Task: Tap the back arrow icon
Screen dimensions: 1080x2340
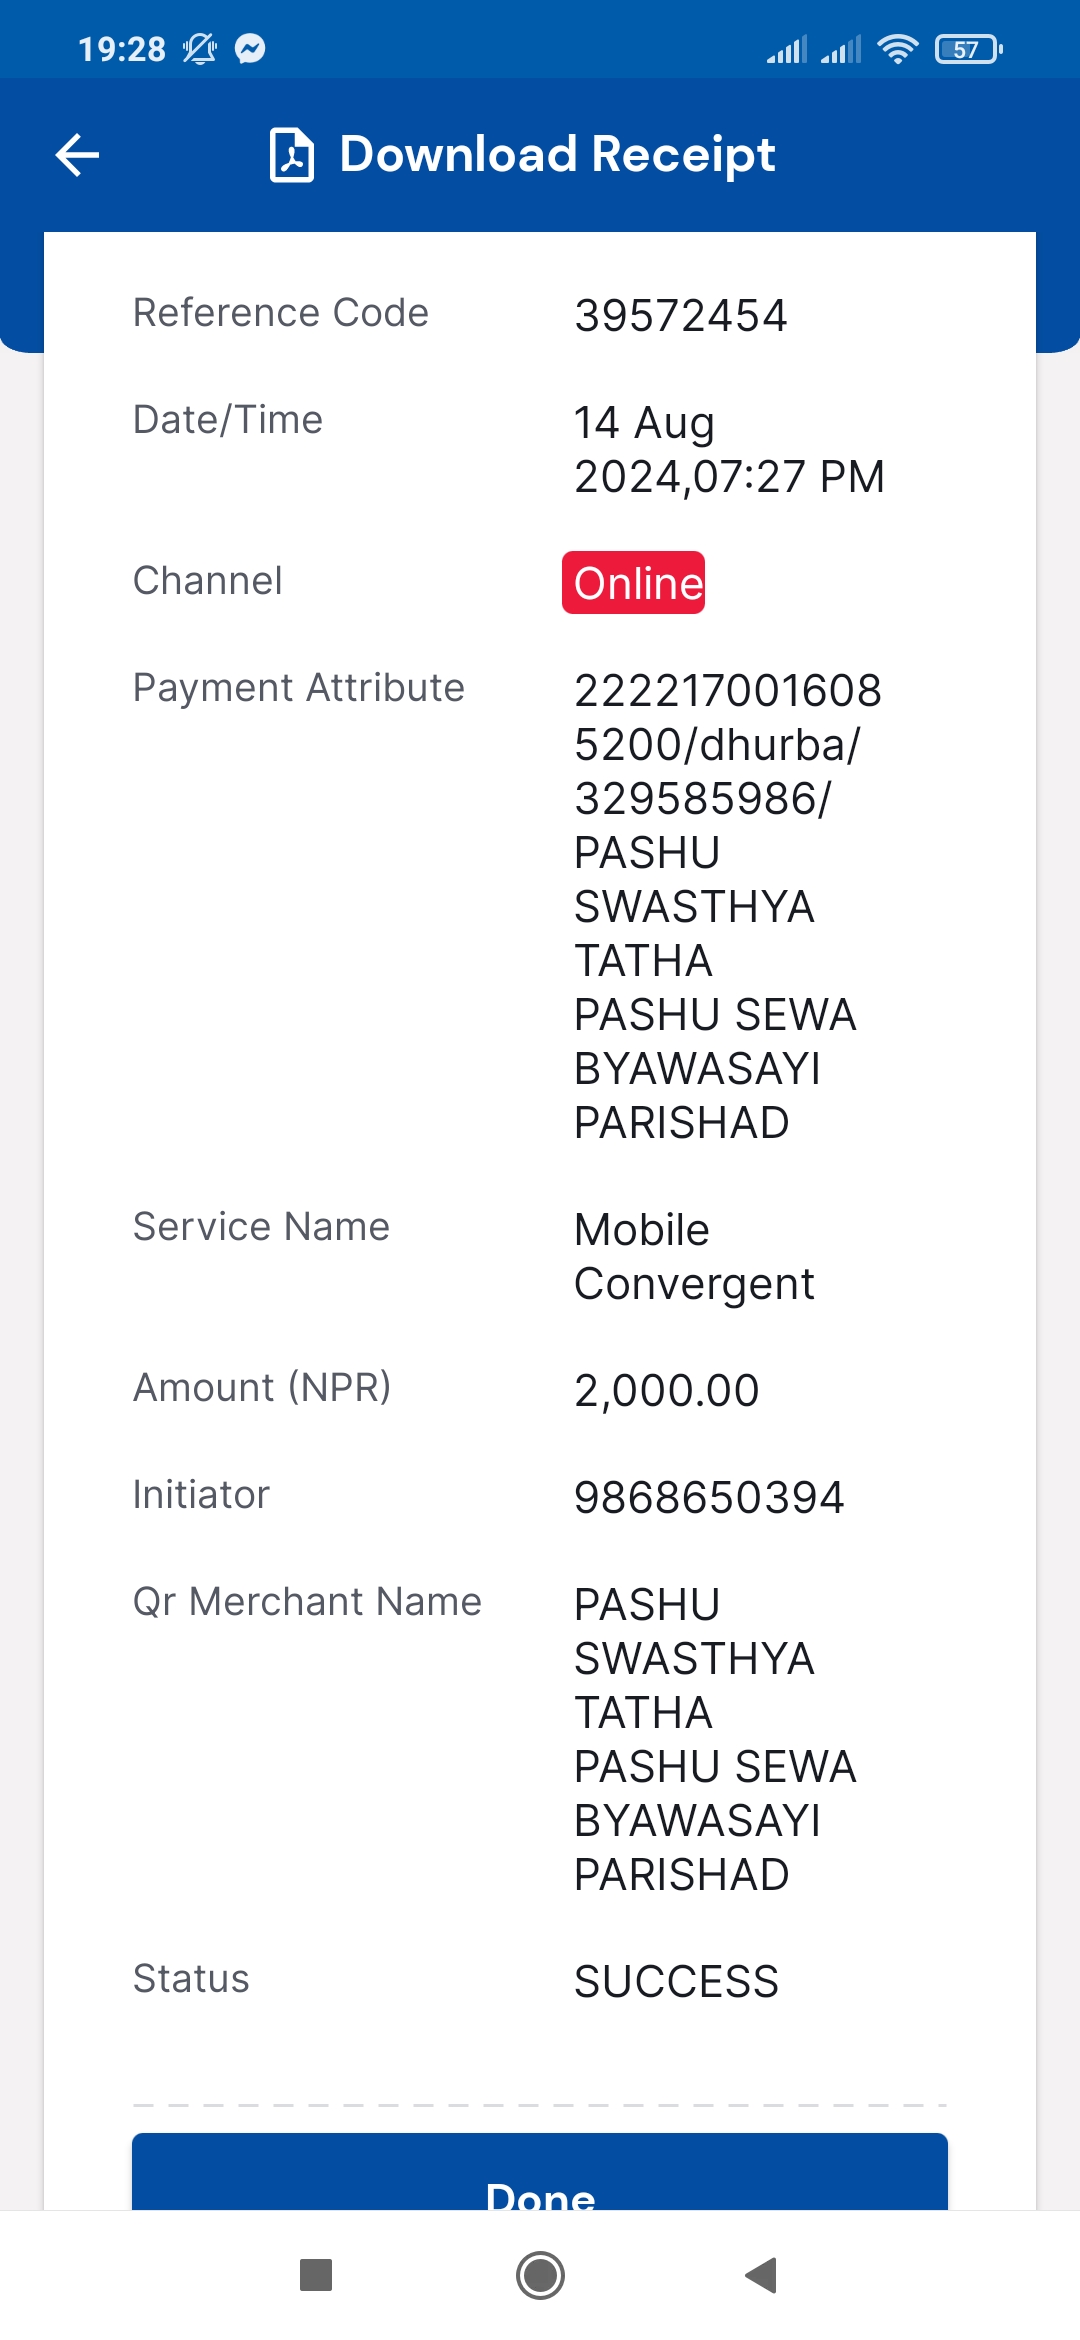Action: click(x=77, y=155)
